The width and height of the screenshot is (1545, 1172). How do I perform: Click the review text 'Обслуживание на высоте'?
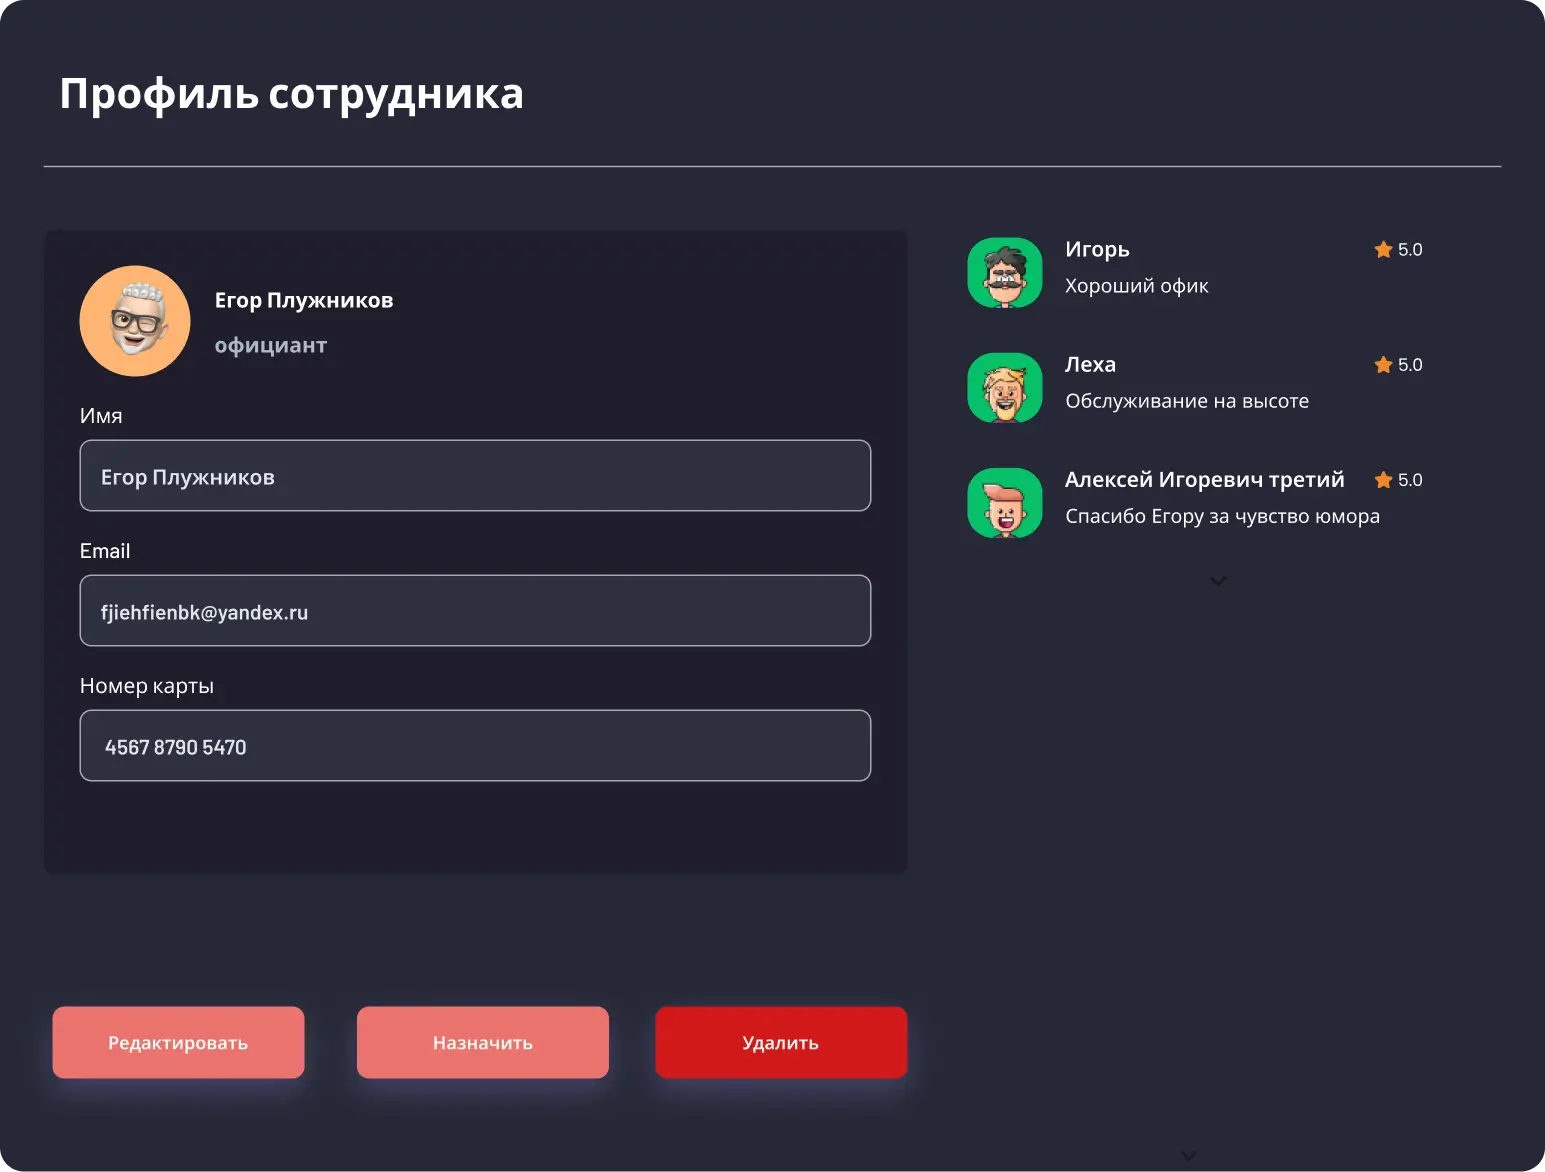(x=1187, y=401)
